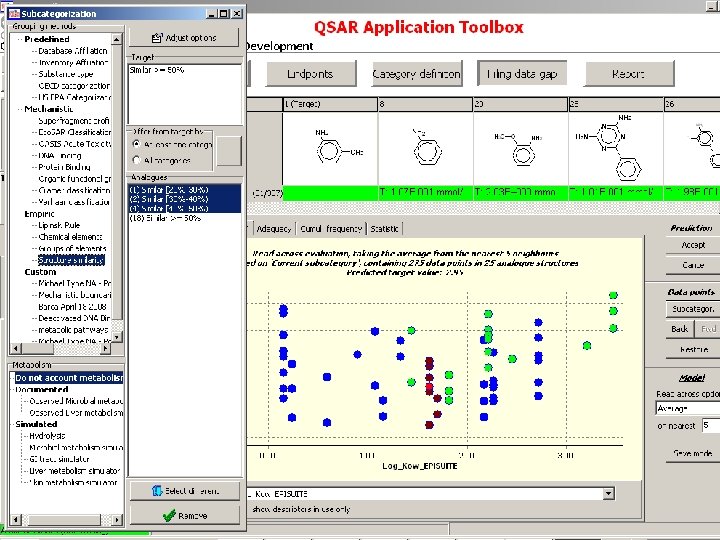This screenshot has height=540, width=720.
Task: Select the OECD categorization grouping method
Action: (74, 86)
